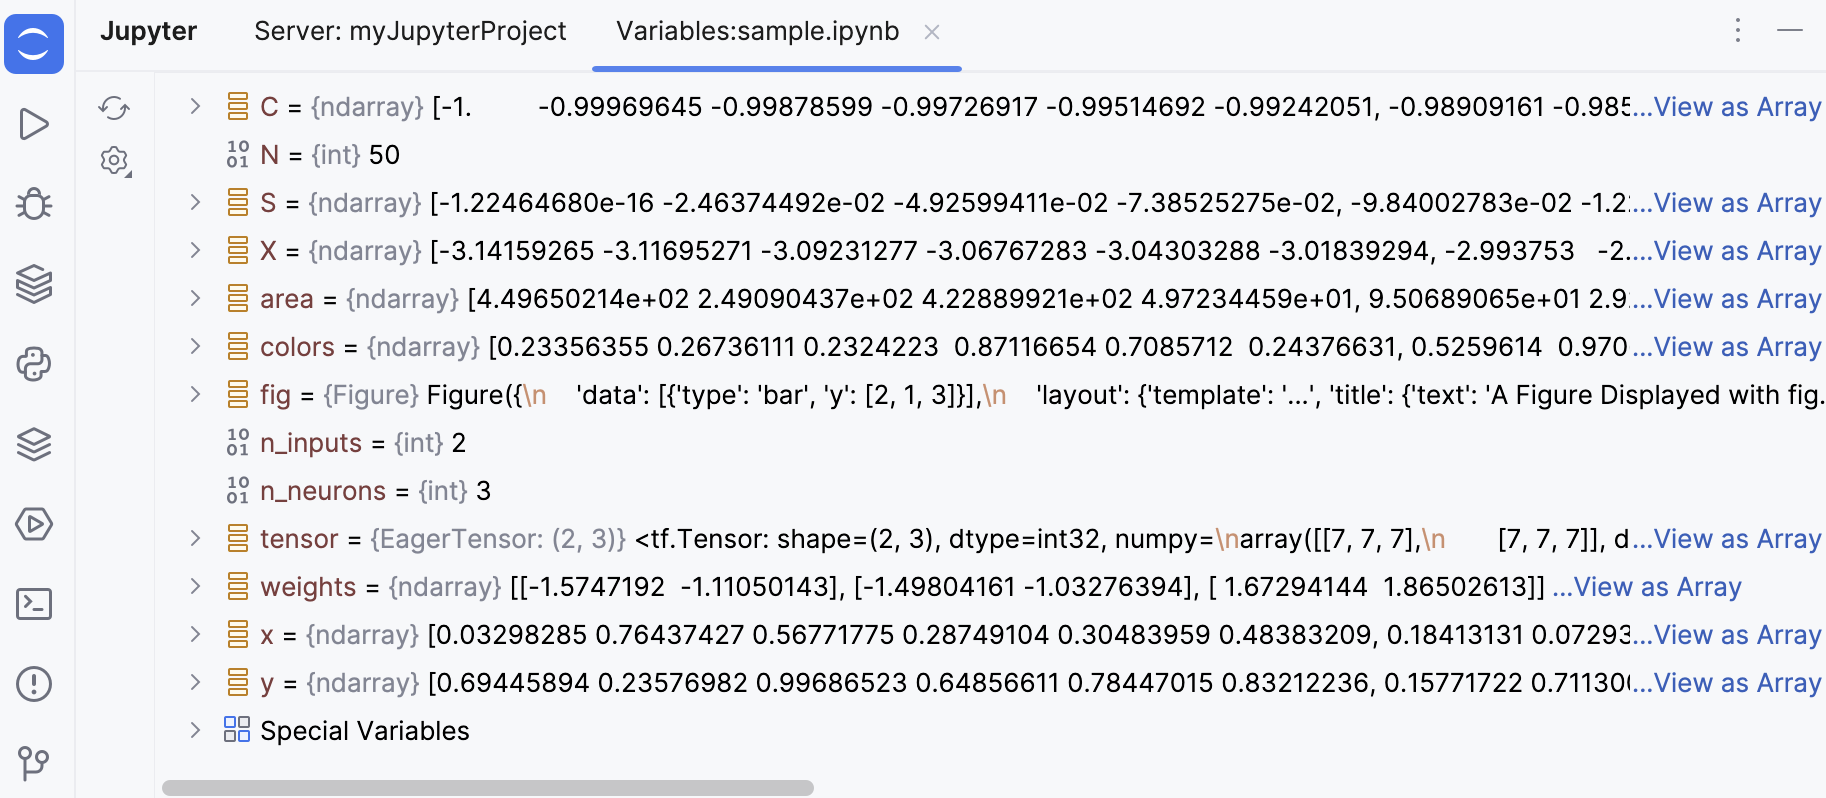Open the Terminal tool window icon
1826x798 pixels.
click(34, 604)
